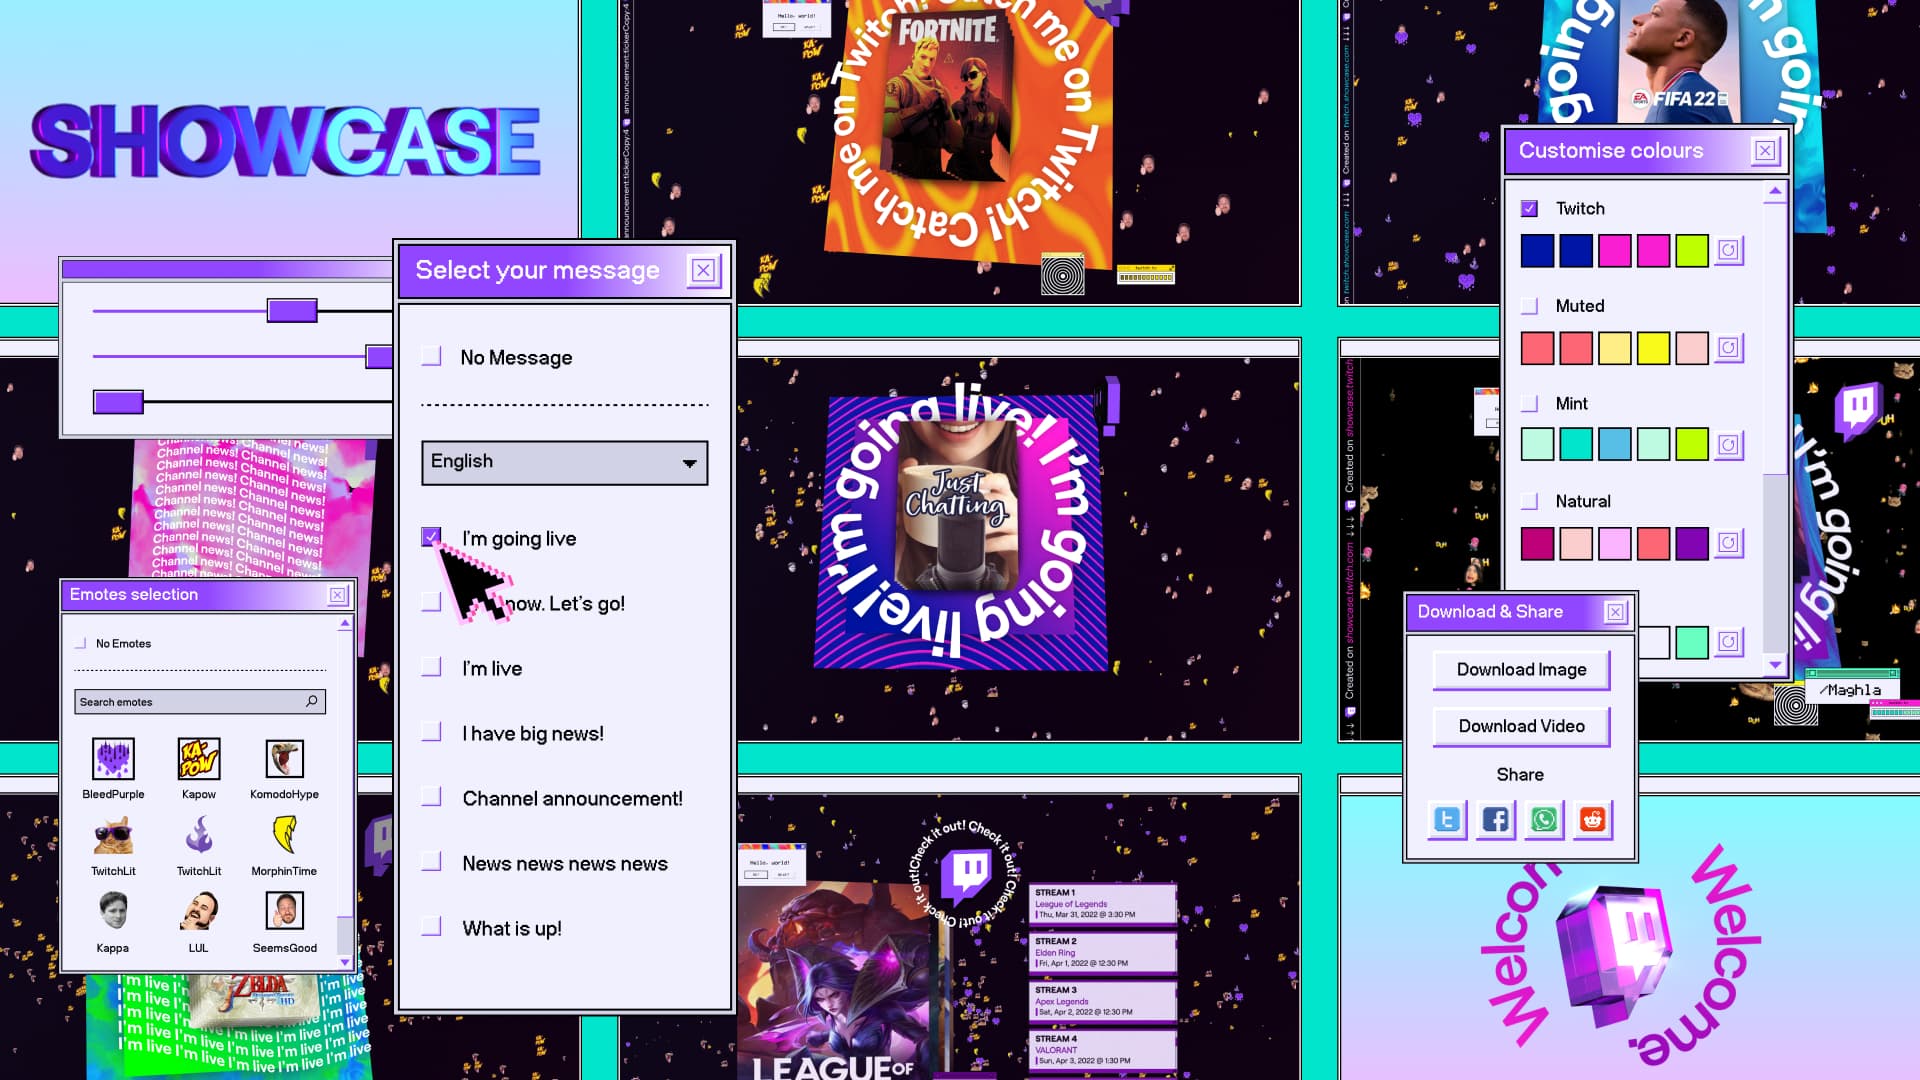Focus the Search emotes field
The width and height of the screenshot is (1920, 1080).
click(x=200, y=702)
